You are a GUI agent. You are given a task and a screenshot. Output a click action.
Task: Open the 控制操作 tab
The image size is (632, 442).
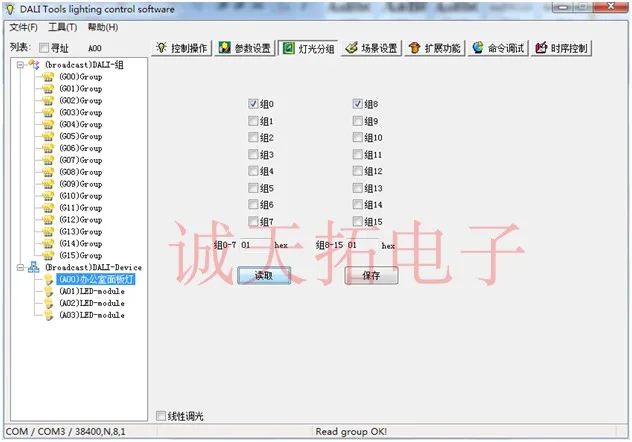[182, 48]
